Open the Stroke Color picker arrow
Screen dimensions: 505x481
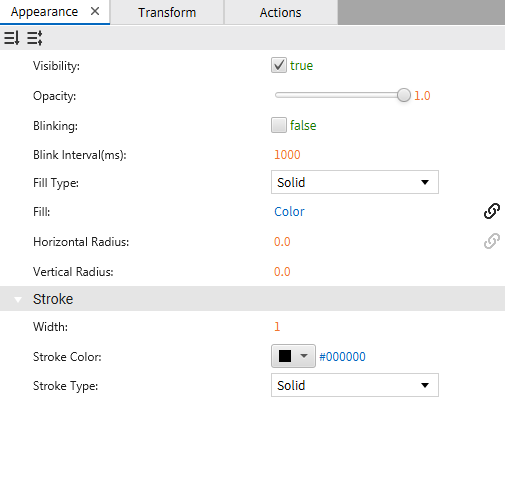[304, 356]
